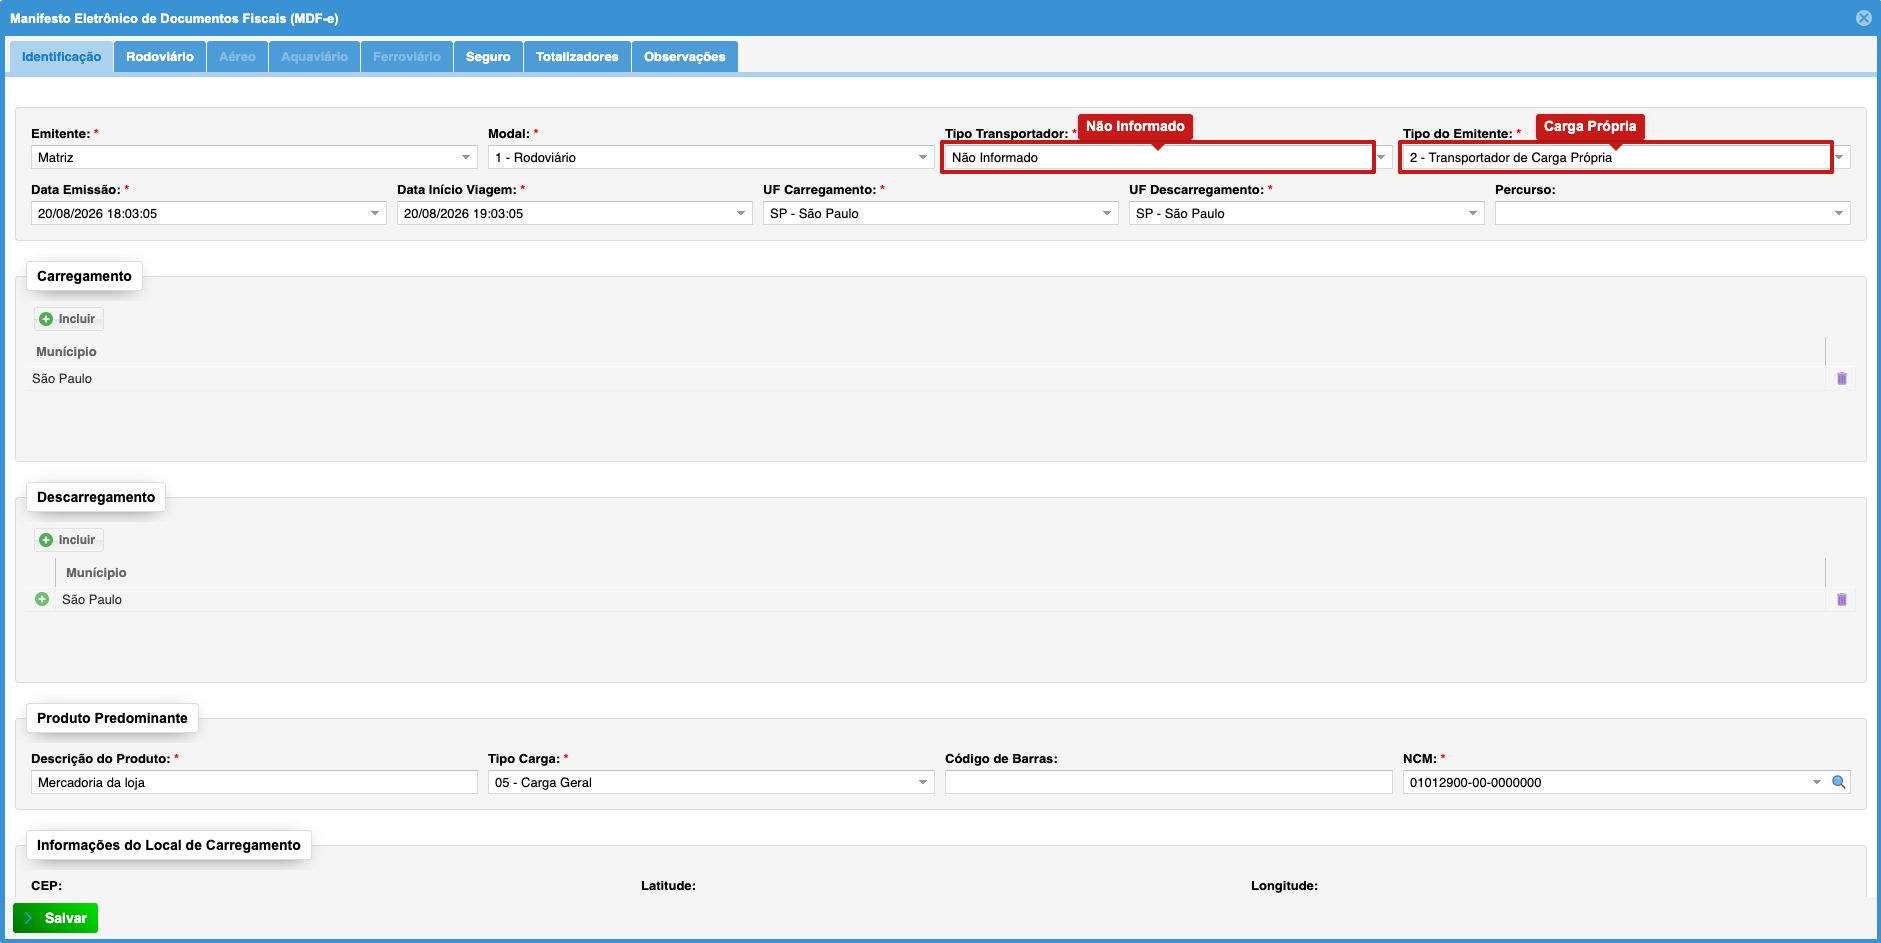Screen dimensions: 1881x943
Task: Click the Código de Barras input field
Action: pos(1168,782)
